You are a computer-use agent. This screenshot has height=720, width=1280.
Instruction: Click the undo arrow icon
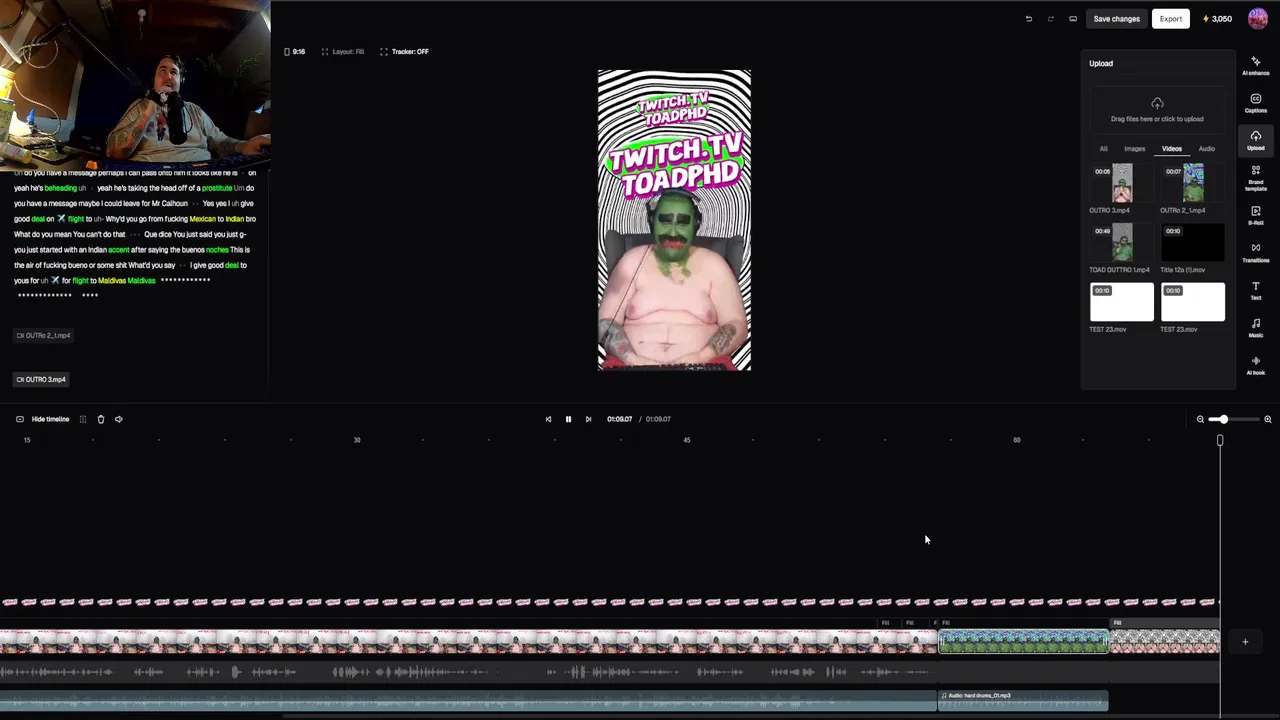(x=1028, y=19)
